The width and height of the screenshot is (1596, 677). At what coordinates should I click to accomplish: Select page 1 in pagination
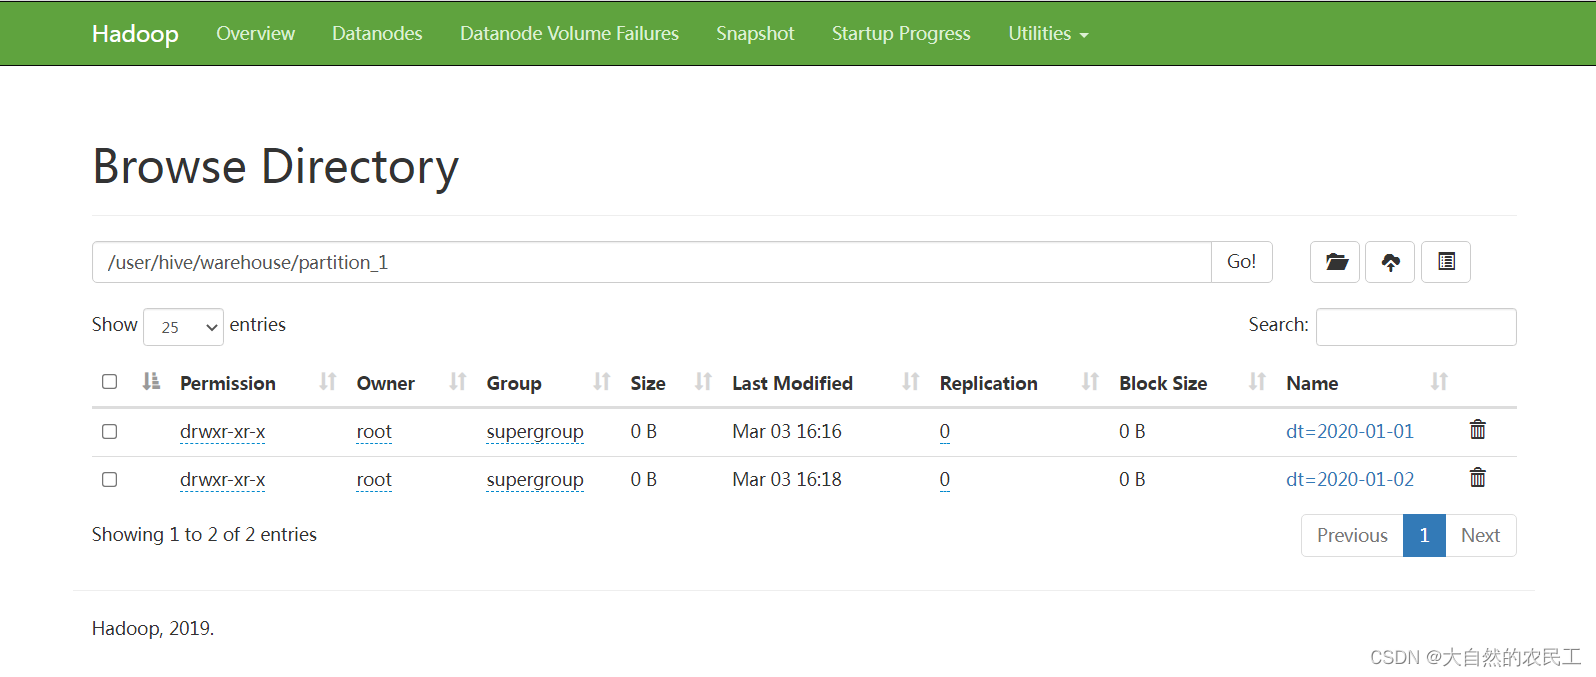point(1424,535)
